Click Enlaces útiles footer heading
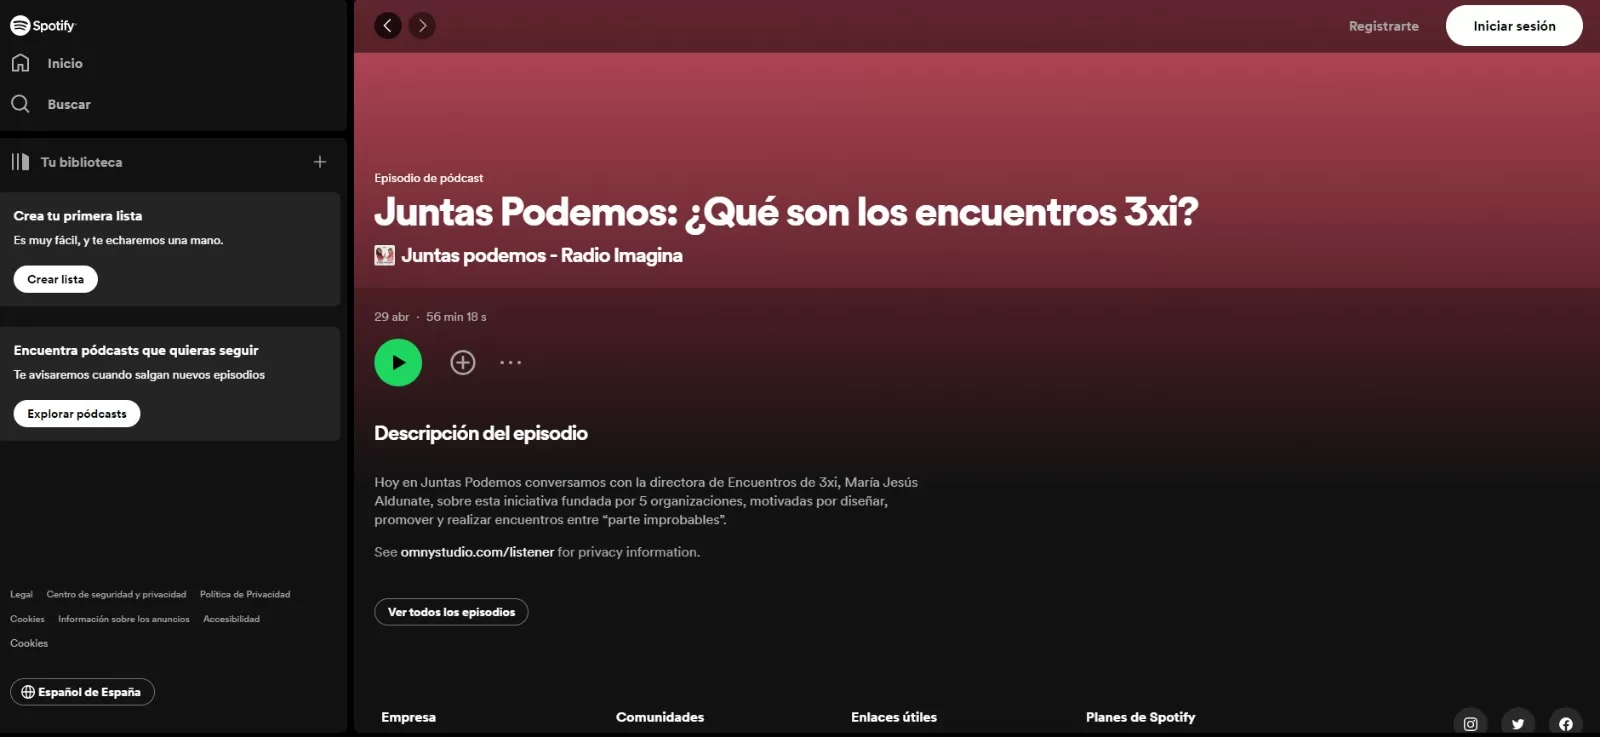1600x737 pixels. tap(894, 717)
